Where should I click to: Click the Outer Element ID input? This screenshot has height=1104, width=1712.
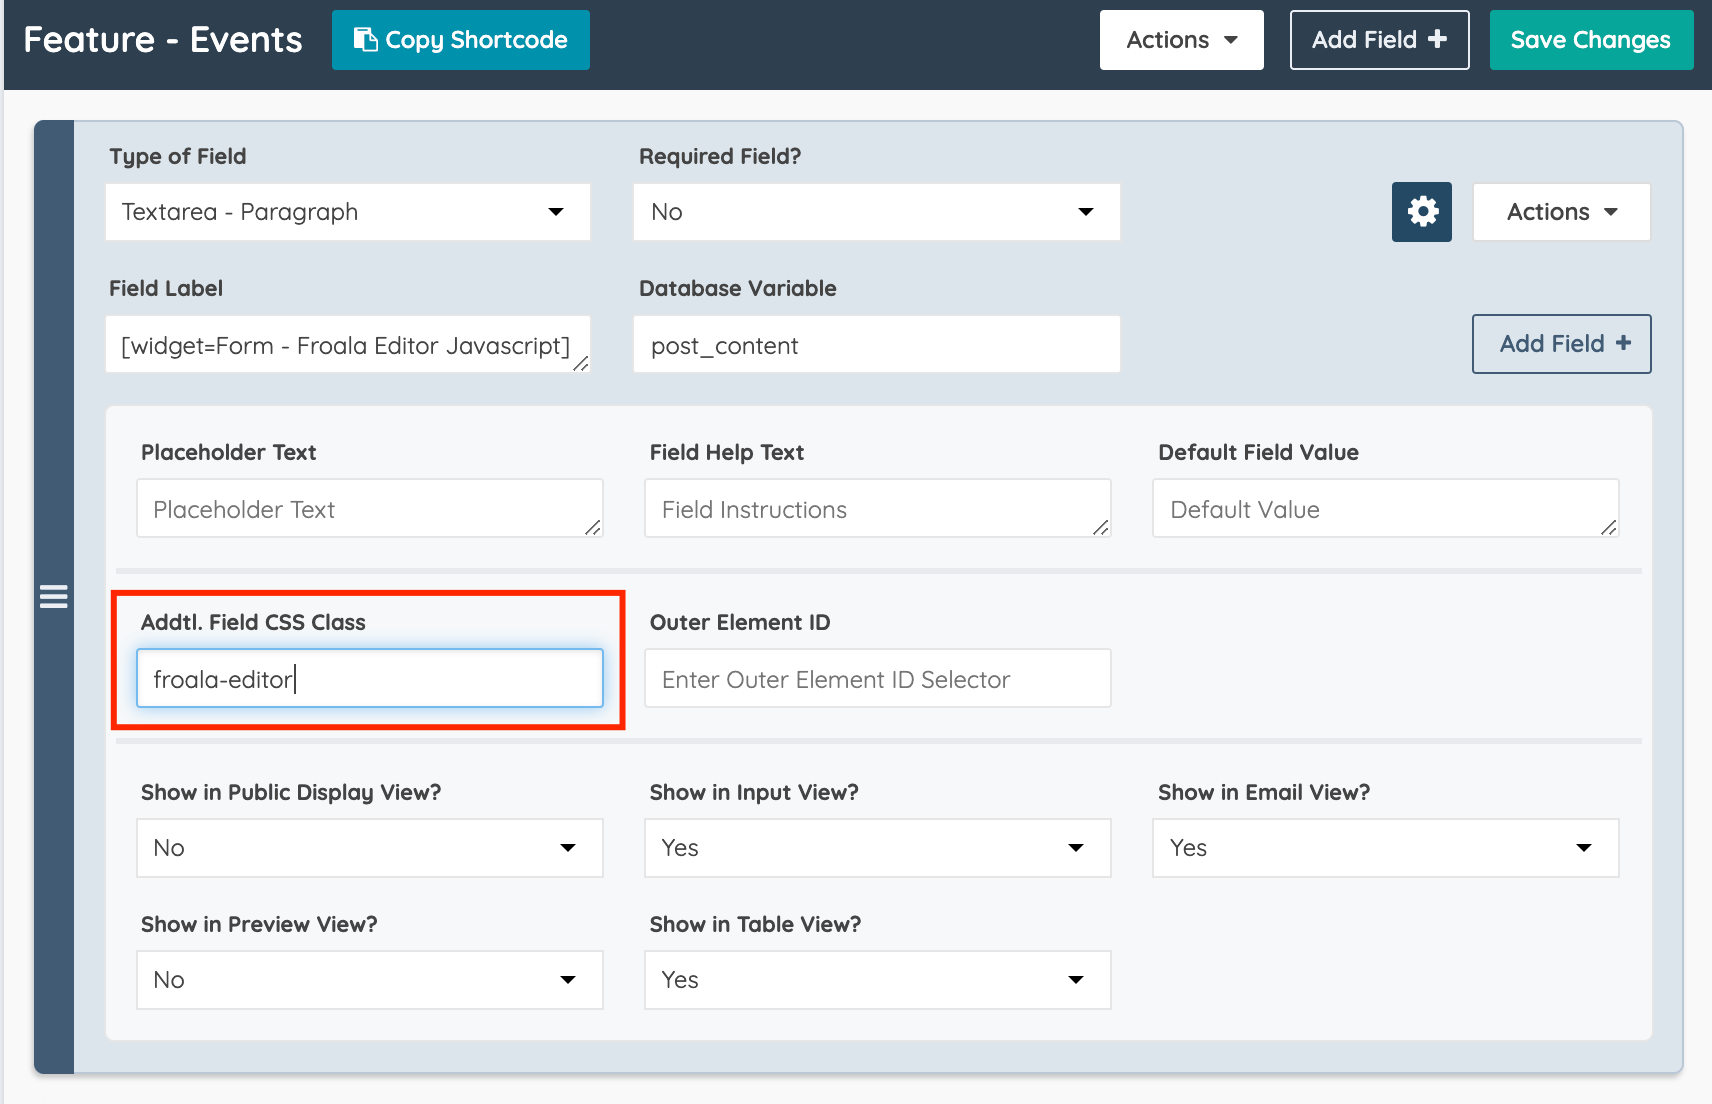click(877, 678)
